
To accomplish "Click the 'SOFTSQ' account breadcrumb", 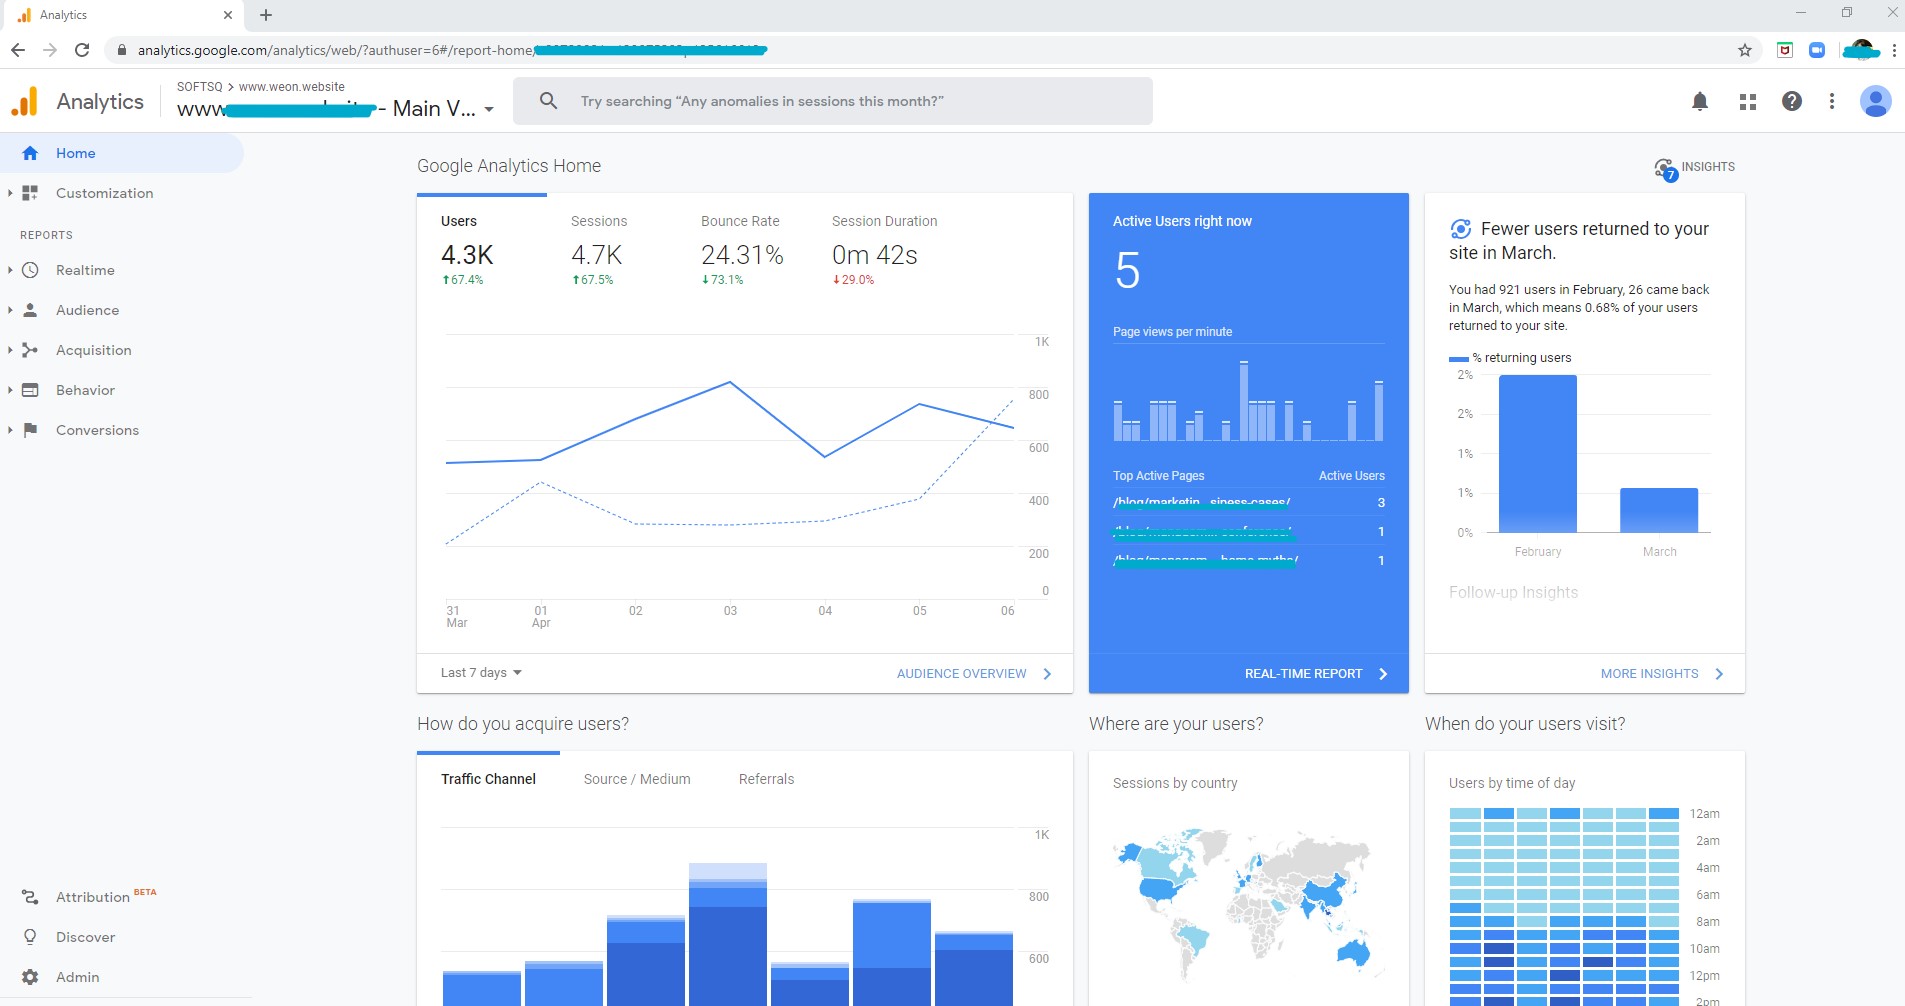I will (199, 87).
